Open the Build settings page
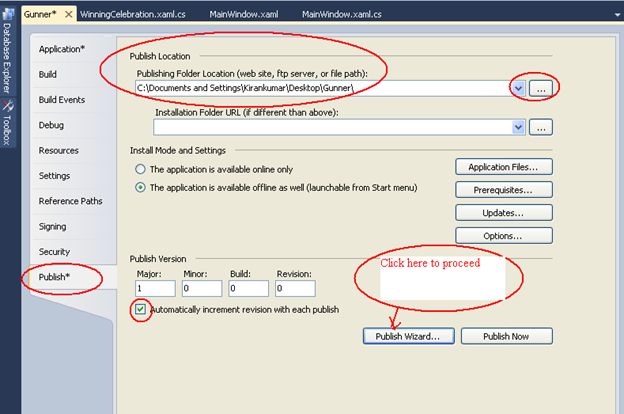 [x=48, y=74]
